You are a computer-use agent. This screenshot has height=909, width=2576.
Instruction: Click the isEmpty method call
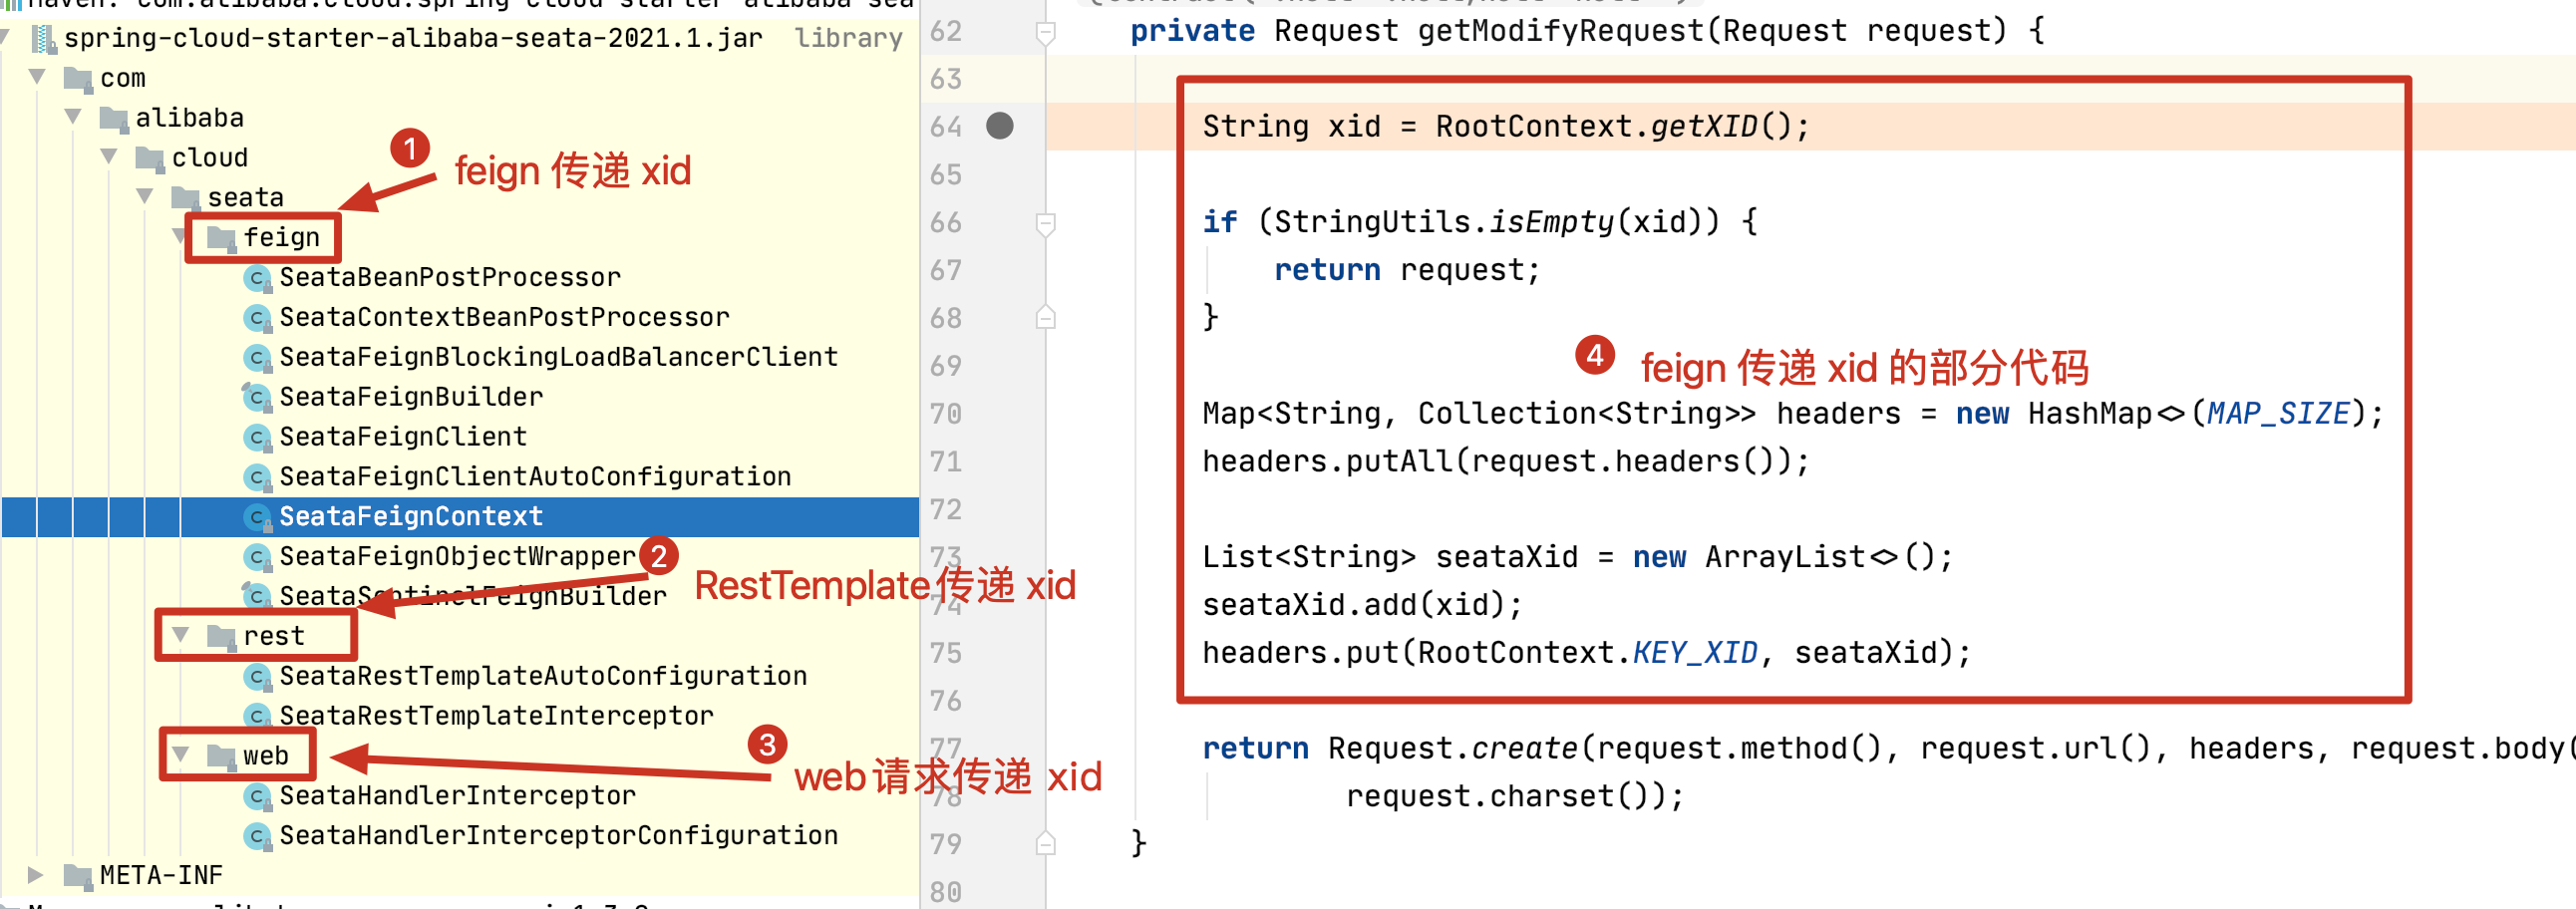(x=1551, y=222)
